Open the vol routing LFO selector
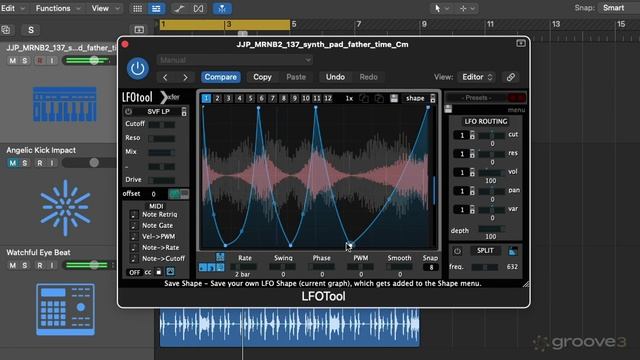 coord(464,173)
